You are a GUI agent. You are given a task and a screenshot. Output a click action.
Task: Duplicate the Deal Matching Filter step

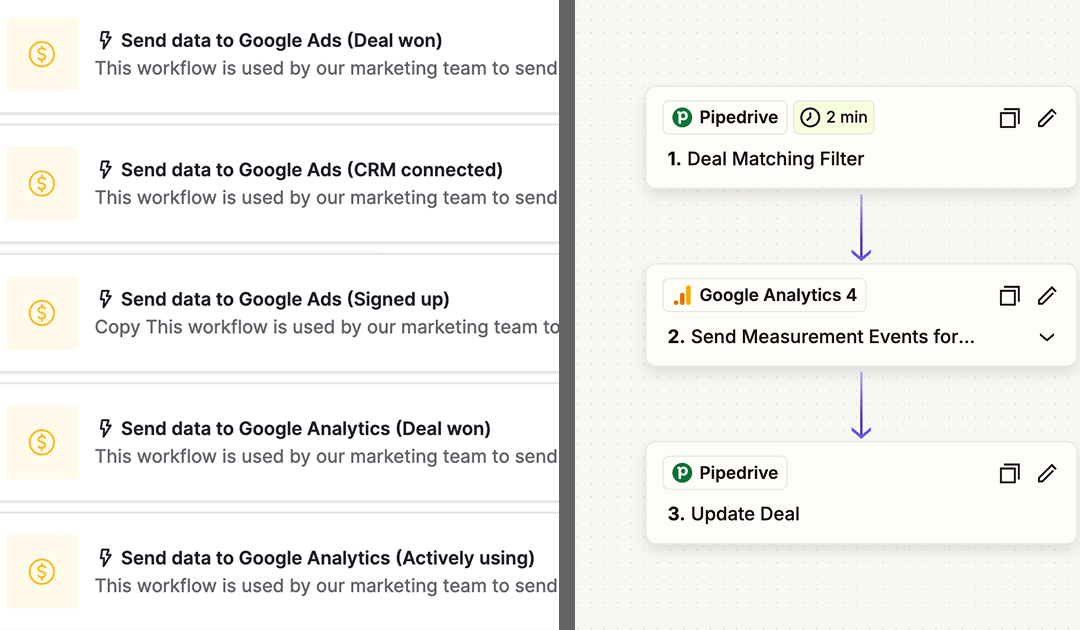point(1009,118)
